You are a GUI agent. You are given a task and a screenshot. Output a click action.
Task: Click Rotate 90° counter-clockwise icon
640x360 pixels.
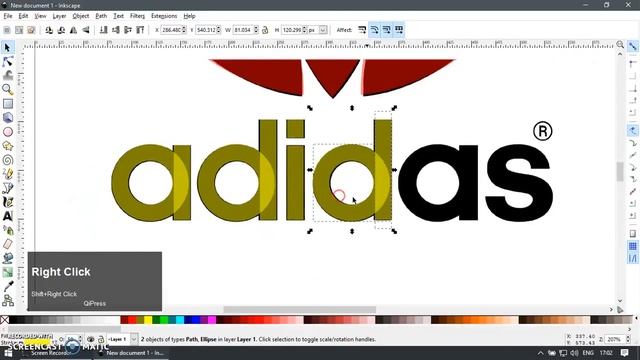[49, 30]
